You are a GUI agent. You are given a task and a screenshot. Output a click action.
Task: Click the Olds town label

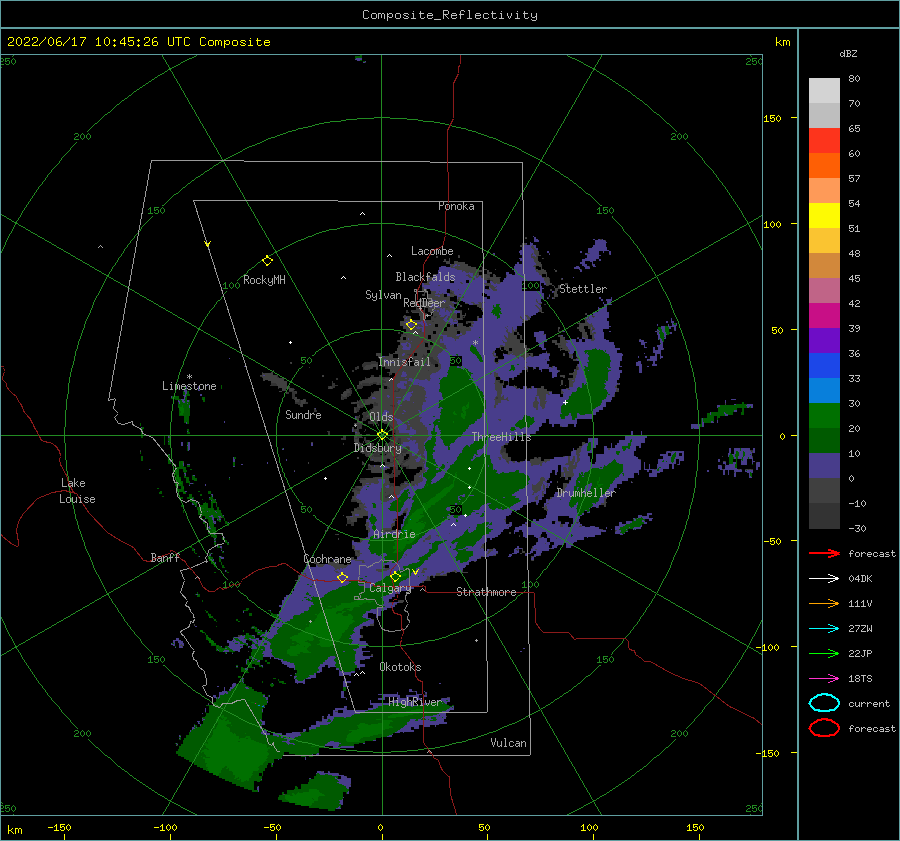(381, 417)
